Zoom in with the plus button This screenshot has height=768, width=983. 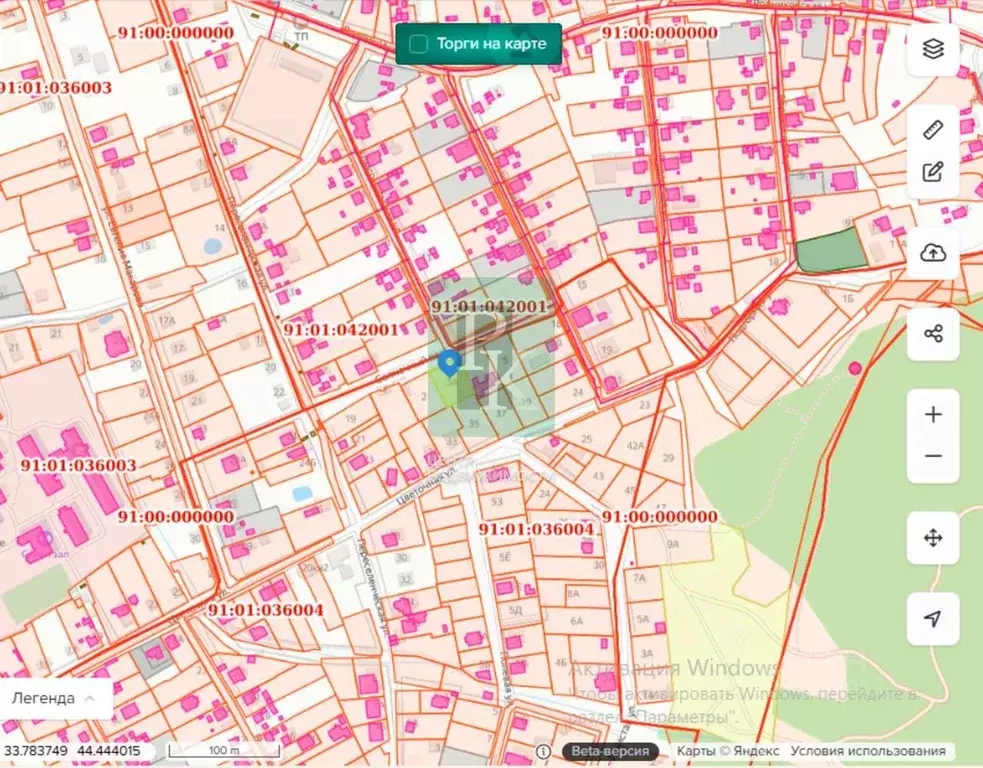tap(933, 414)
